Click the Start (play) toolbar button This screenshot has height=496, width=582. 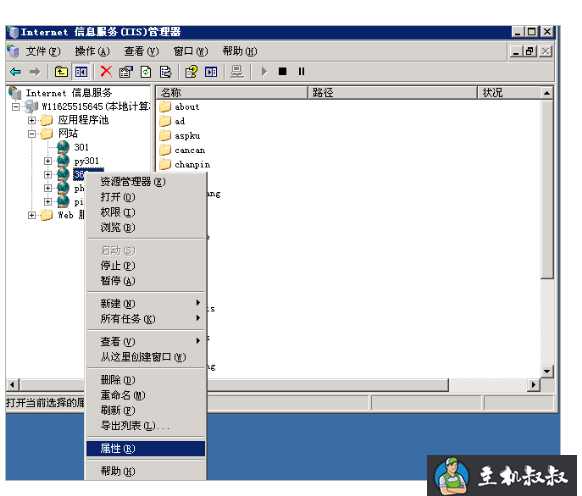pyautogui.click(x=264, y=71)
